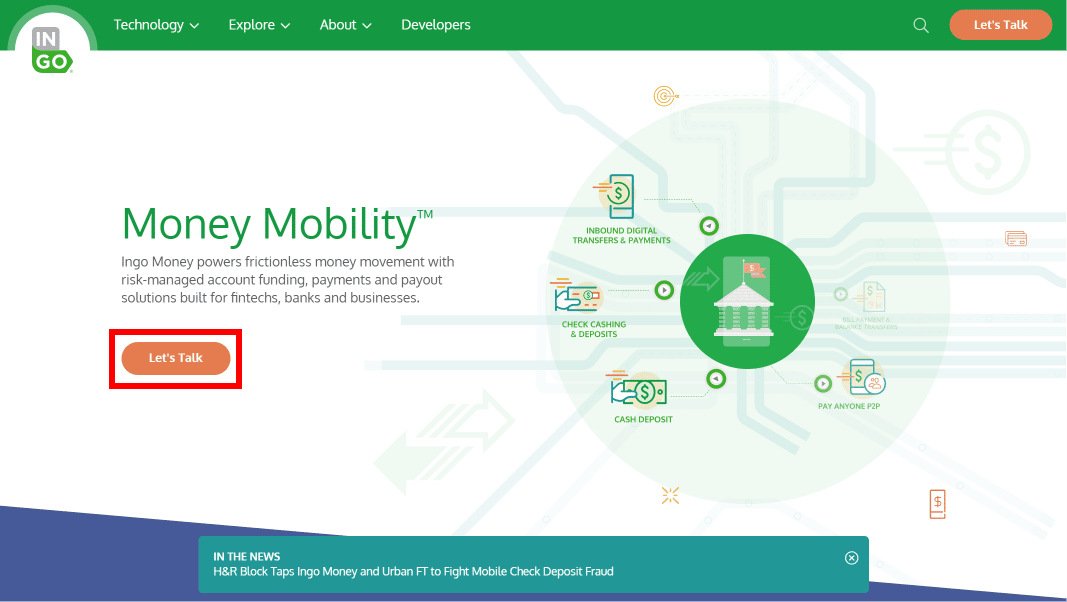This screenshot has height=602, width=1067.
Task: Go to the Developers page
Action: coord(435,25)
